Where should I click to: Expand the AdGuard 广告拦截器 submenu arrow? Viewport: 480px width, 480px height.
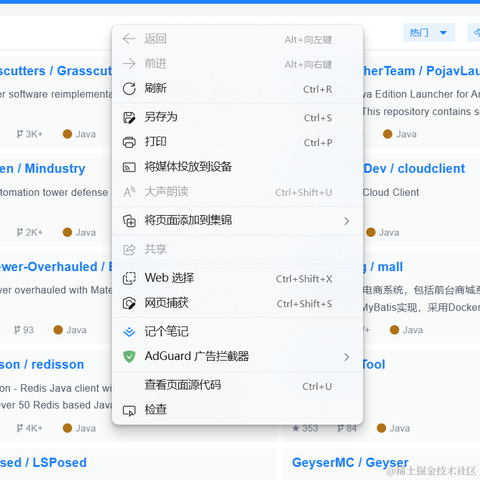tap(347, 357)
